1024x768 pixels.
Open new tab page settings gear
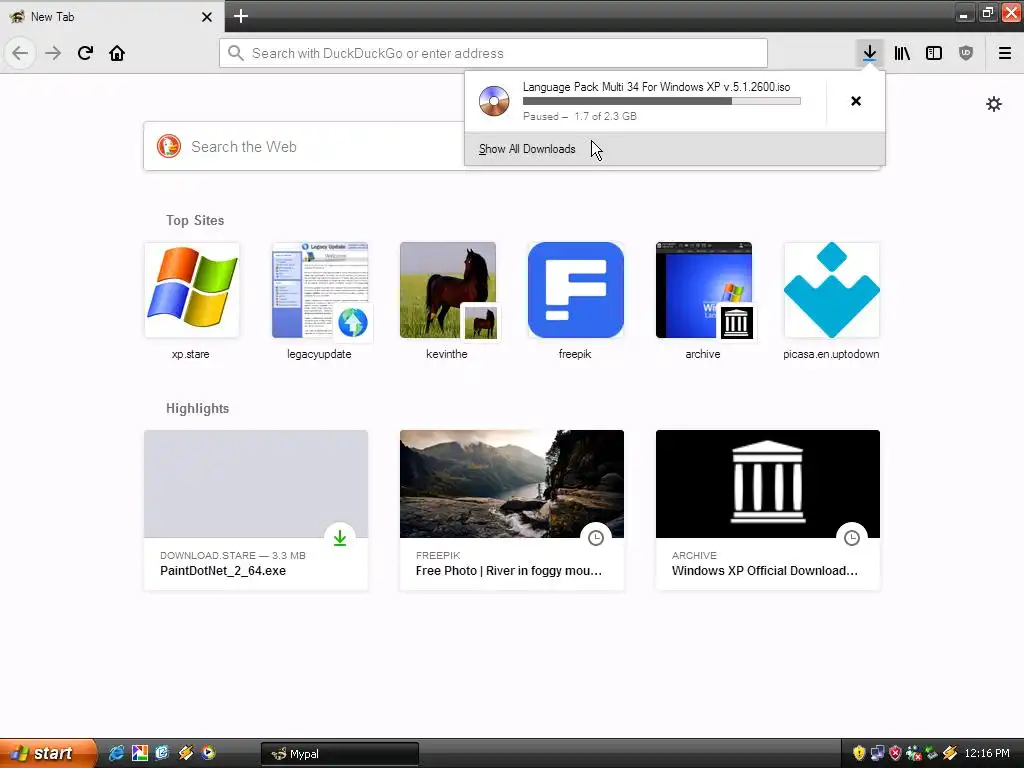994,104
